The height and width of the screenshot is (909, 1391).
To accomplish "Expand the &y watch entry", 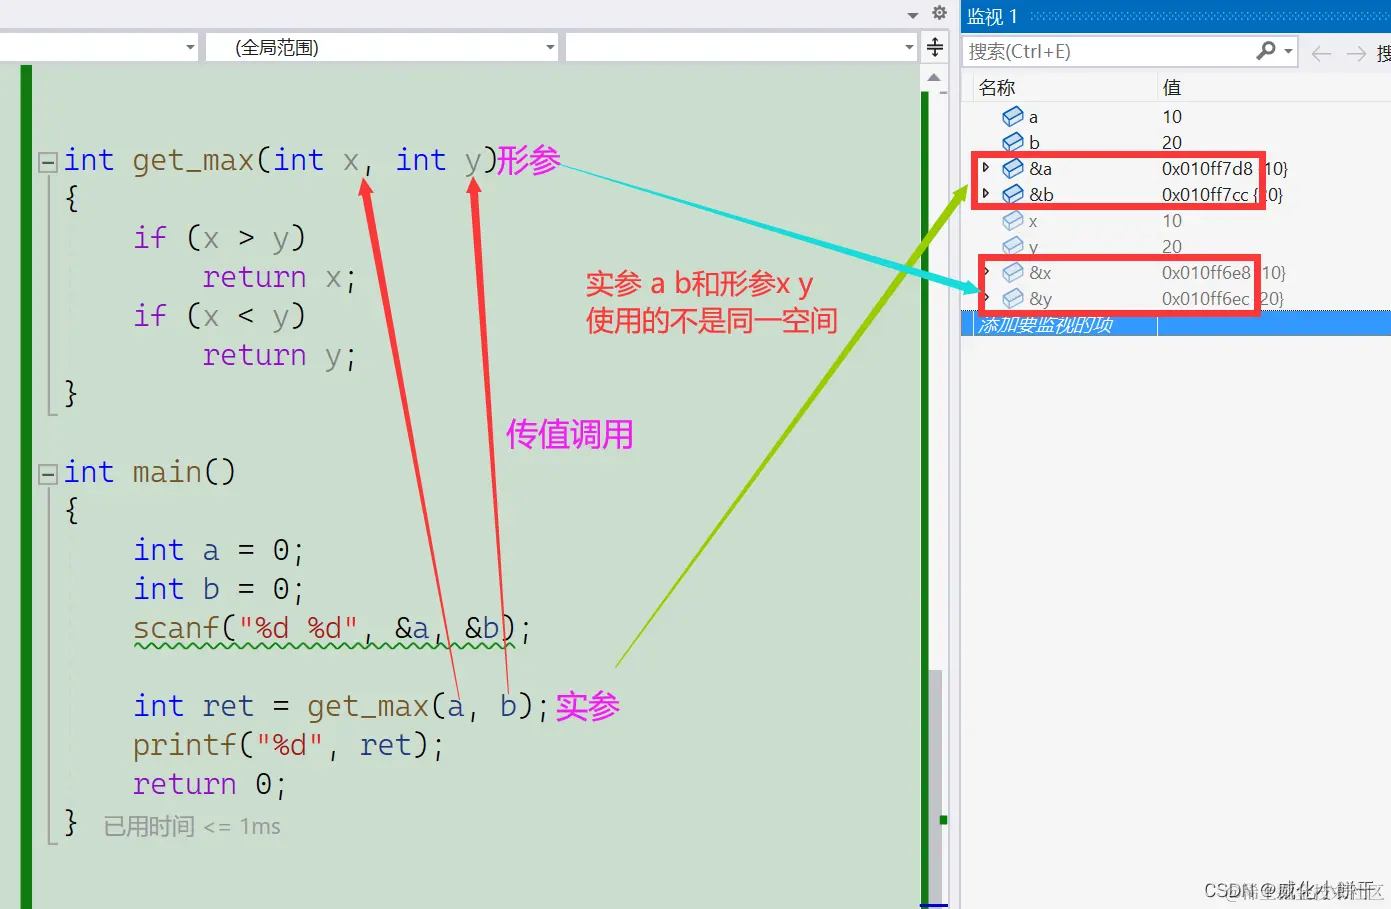I will click(986, 297).
